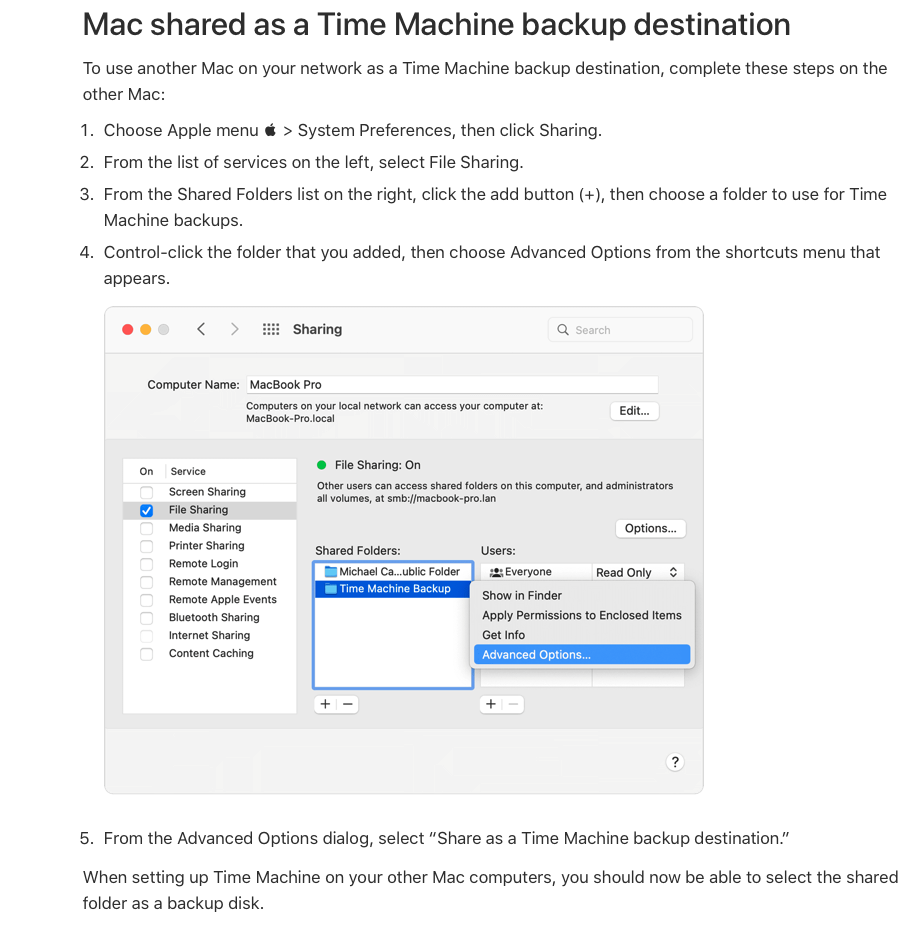Click the MacBook-Pro.local address text
This screenshot has height=927, width=922.
click(x=290, y=419)
